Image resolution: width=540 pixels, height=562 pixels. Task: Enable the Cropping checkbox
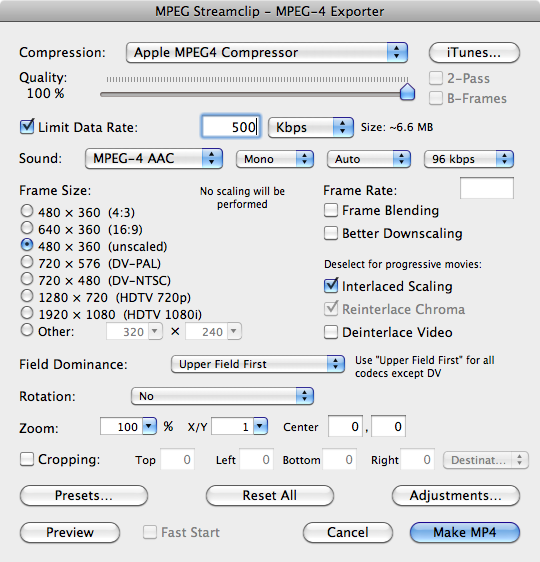tap(27, 459)
